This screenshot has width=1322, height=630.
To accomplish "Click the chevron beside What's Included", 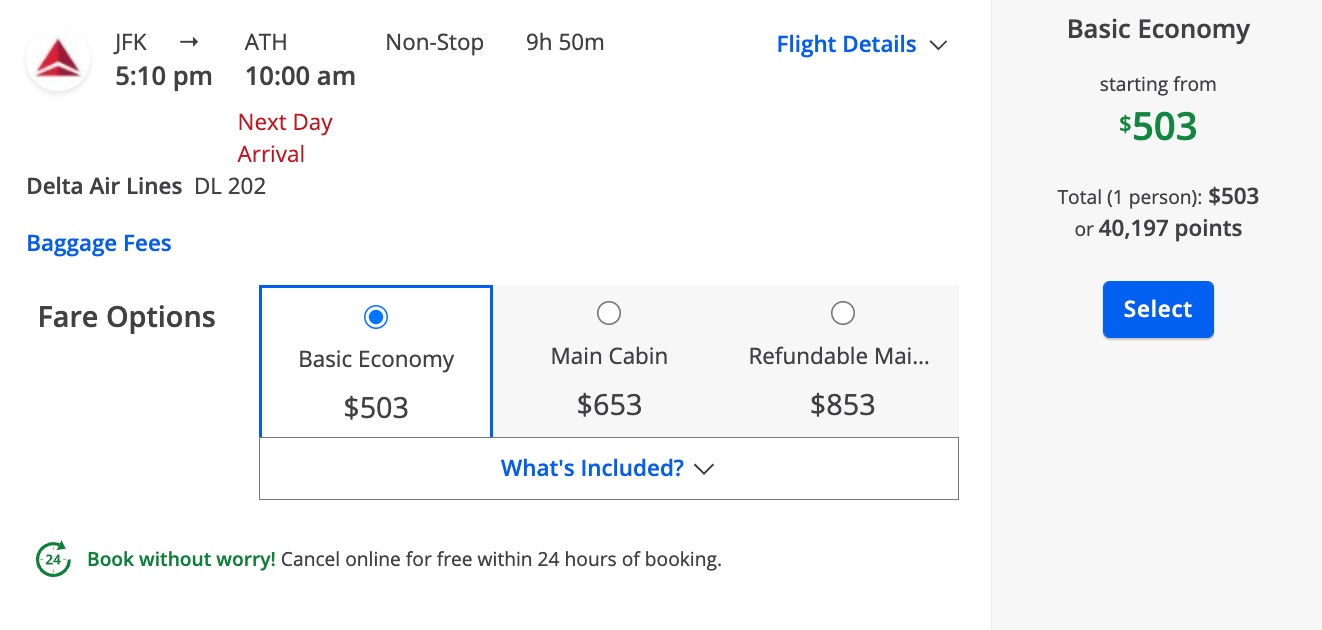I will (x=704, y=469).
